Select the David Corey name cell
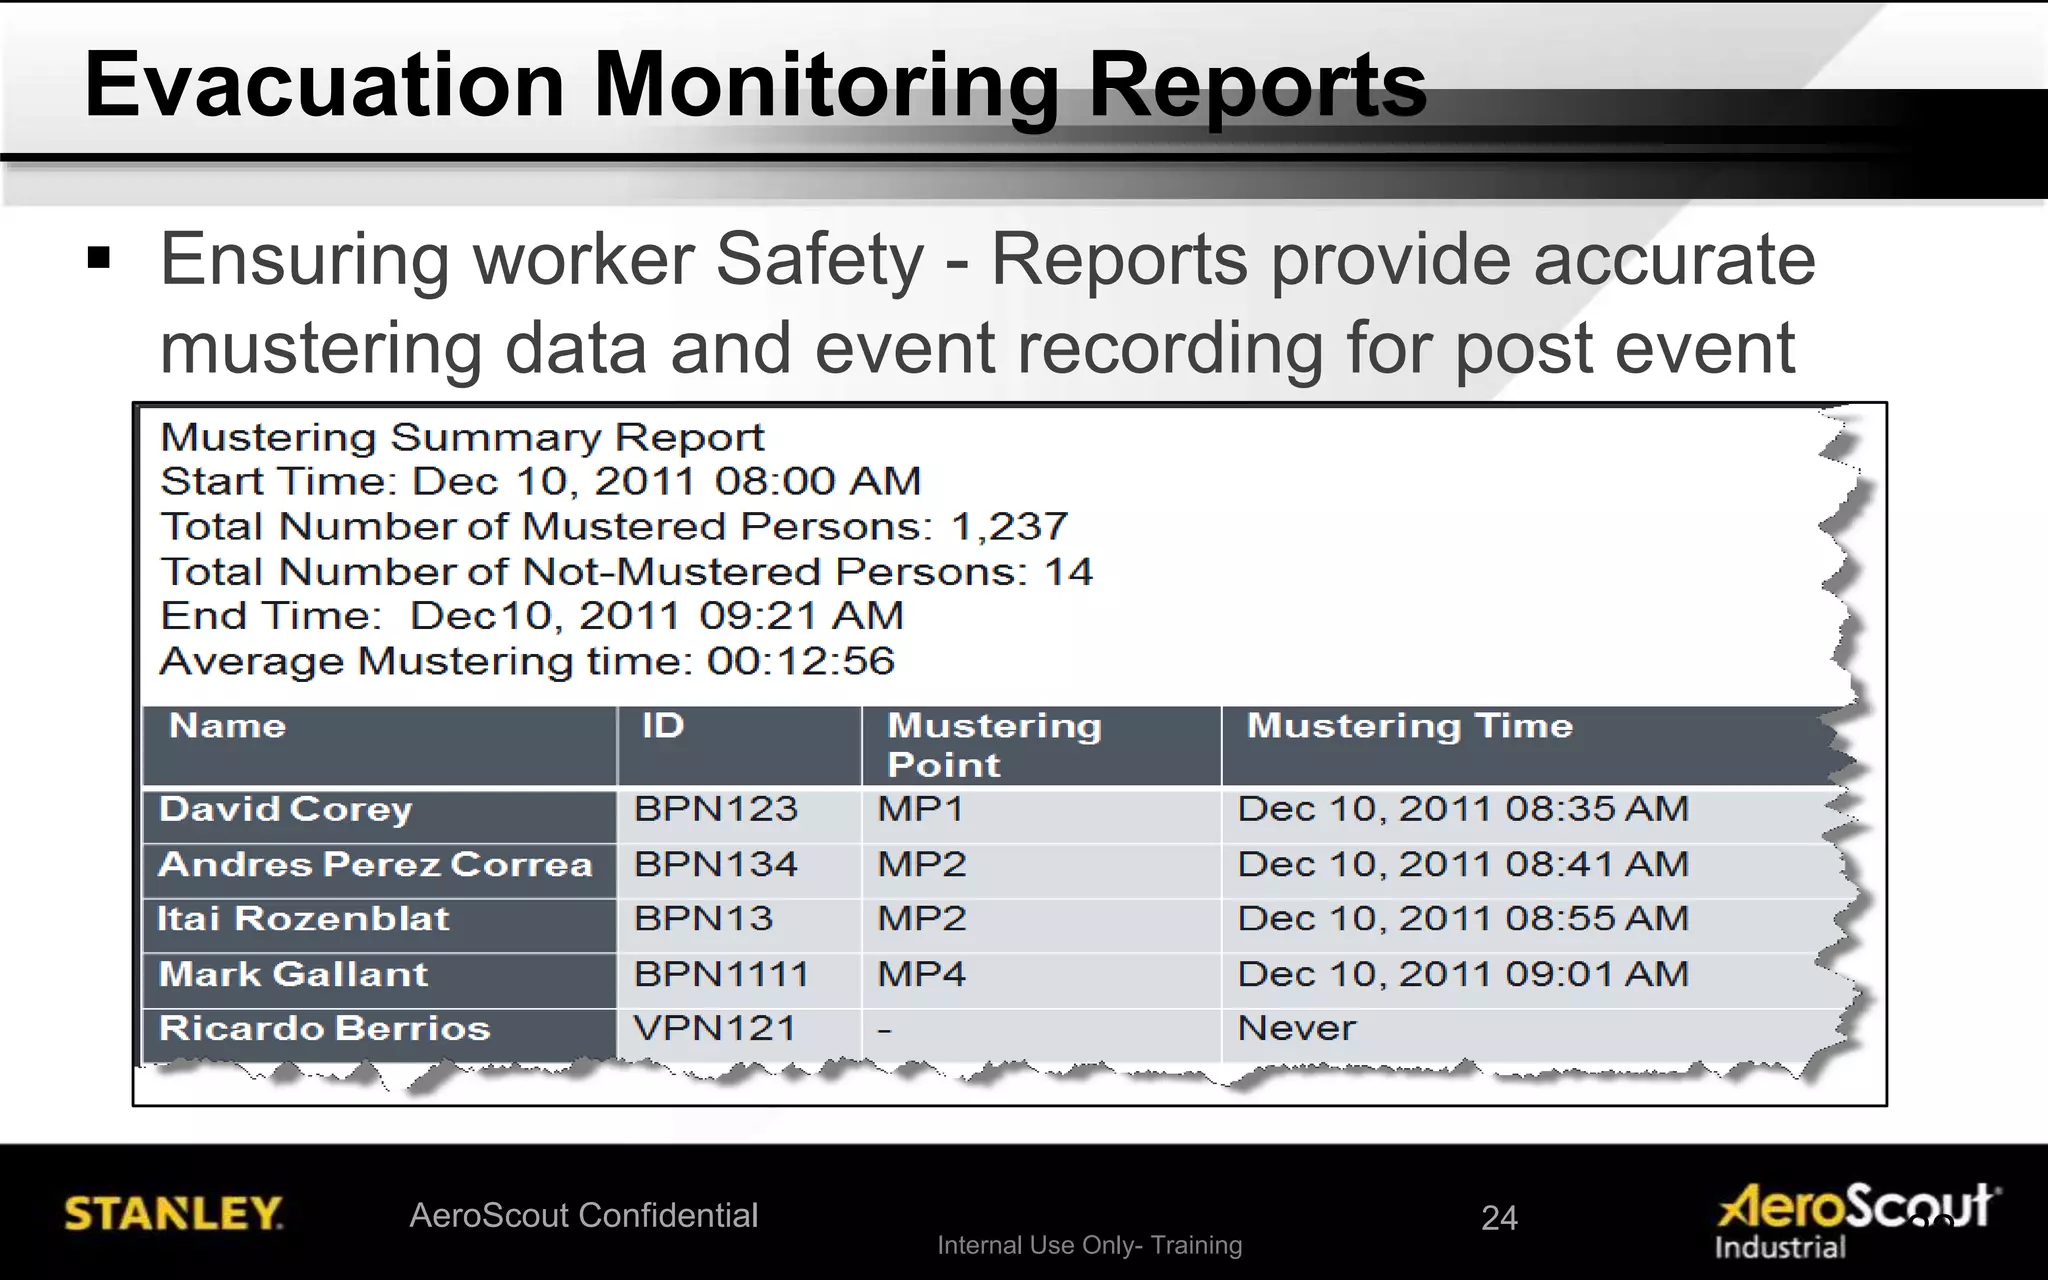This screenshot has height=1280, width=2048. pyautogui.click(x=379, y=815)
